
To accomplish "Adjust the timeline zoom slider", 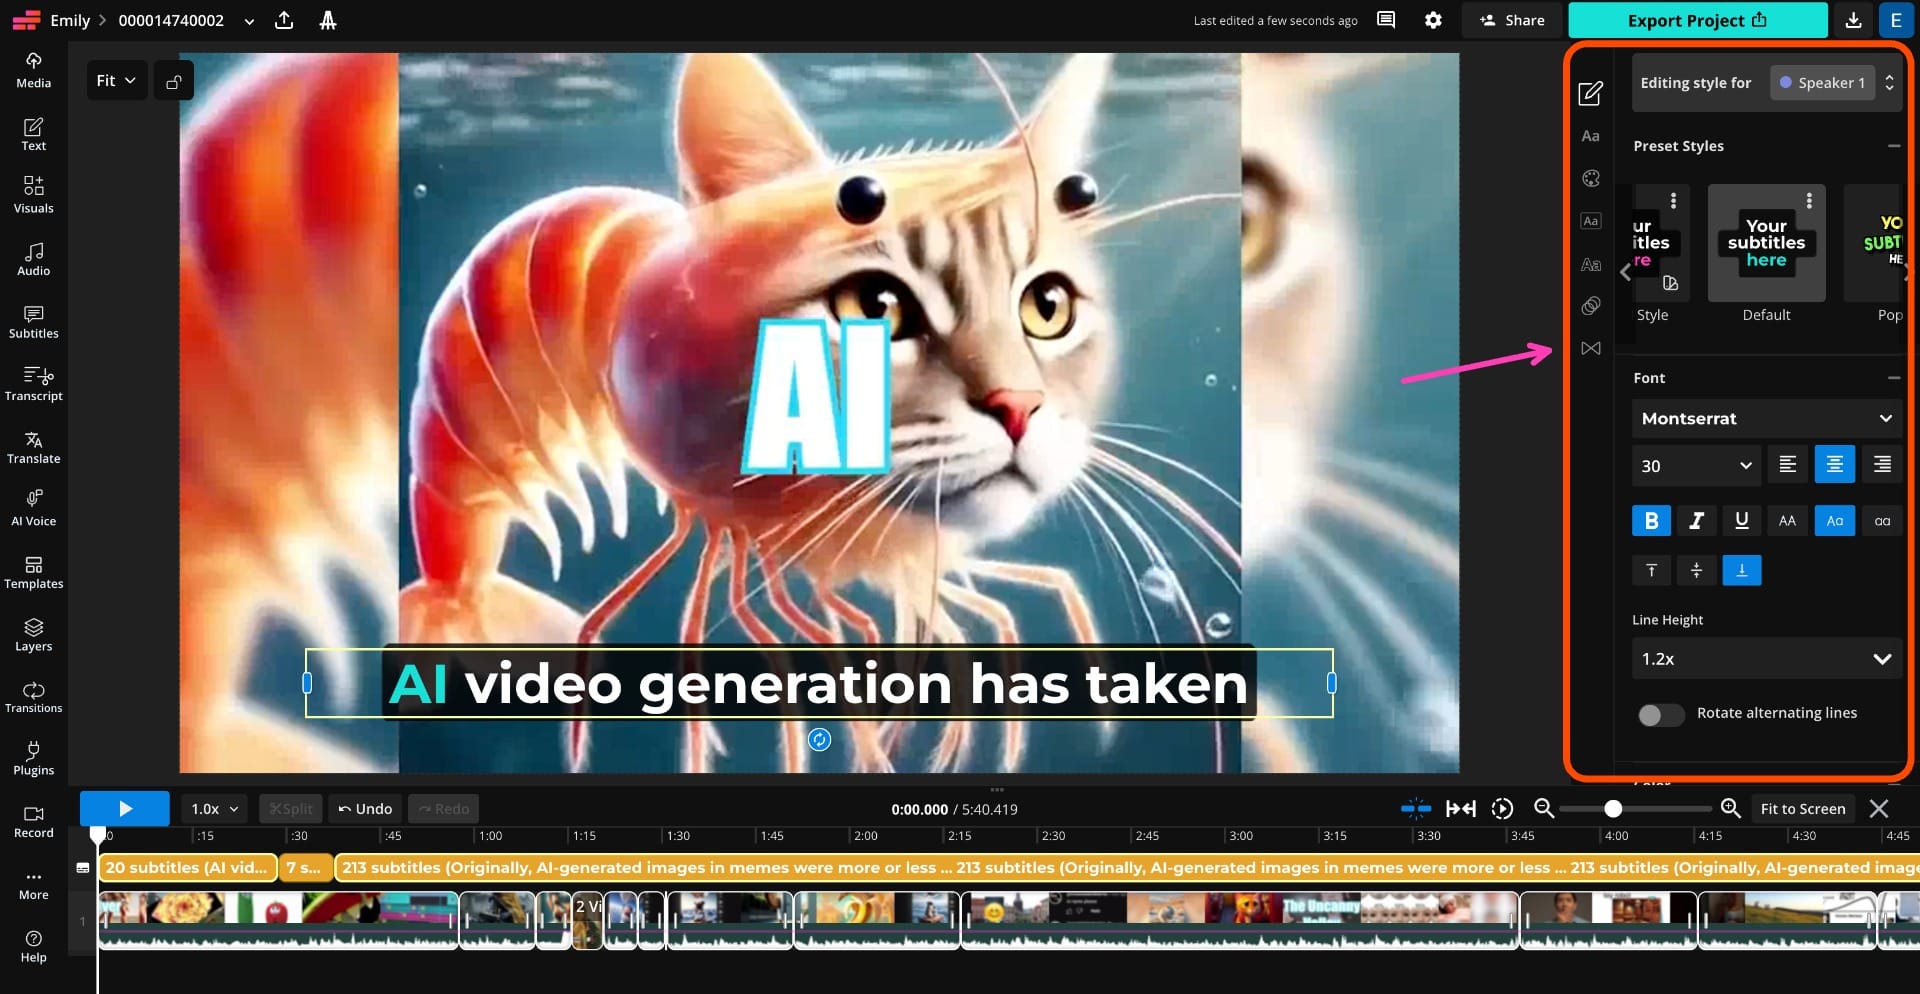I will coord(1611,808).
